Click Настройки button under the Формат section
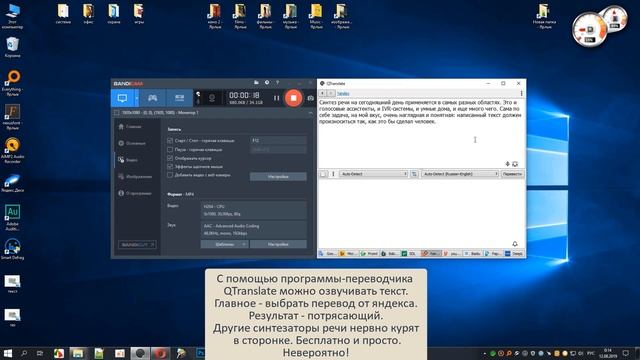This screenshot has height=360, width=640. [x=278, y=244]
